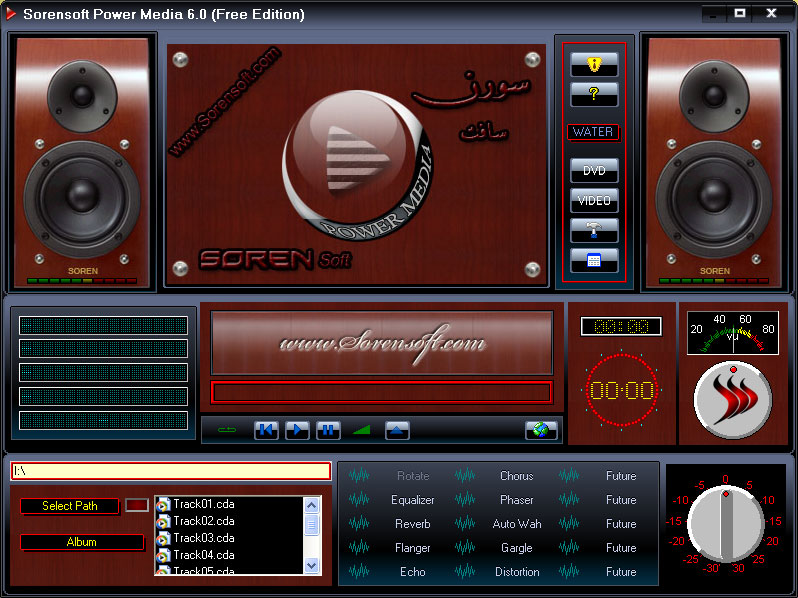This screenshot has height=598, width=798.
Task: Click small red button beside Select Path
Action: [x=137, y=505]
